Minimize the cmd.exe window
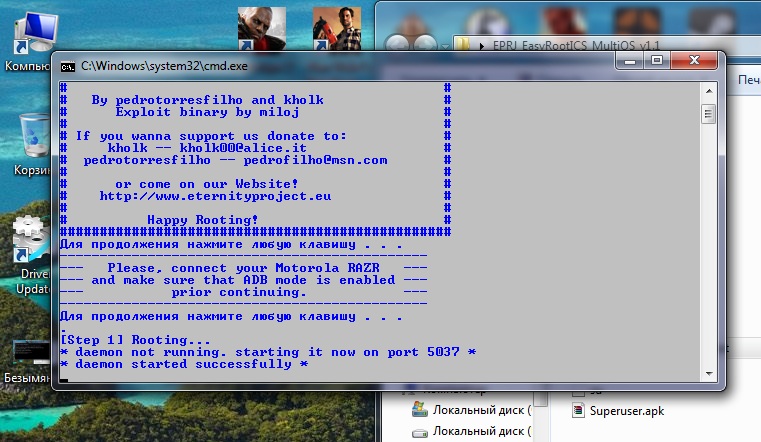 [x=630, y=61]
